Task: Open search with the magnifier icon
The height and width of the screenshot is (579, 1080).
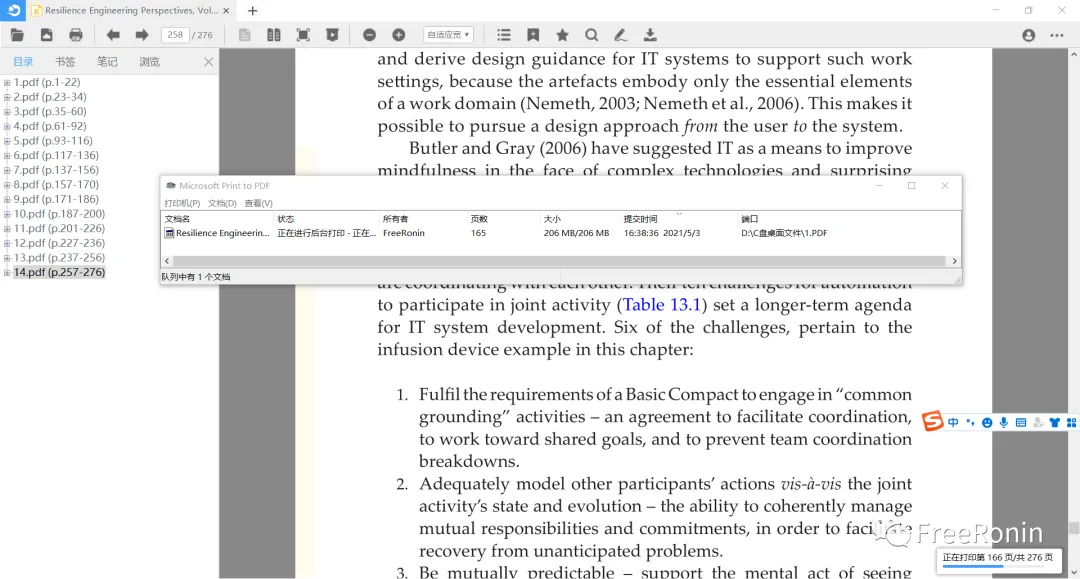Action: point(592,35)
